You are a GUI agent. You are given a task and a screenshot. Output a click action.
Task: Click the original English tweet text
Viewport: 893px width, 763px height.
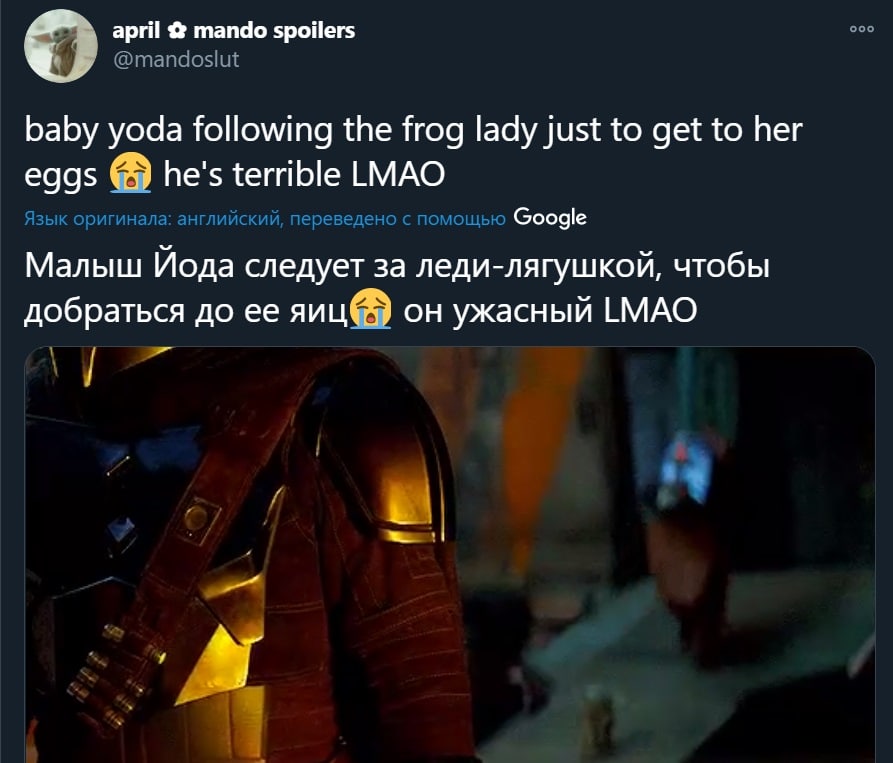tap(413, 151)
